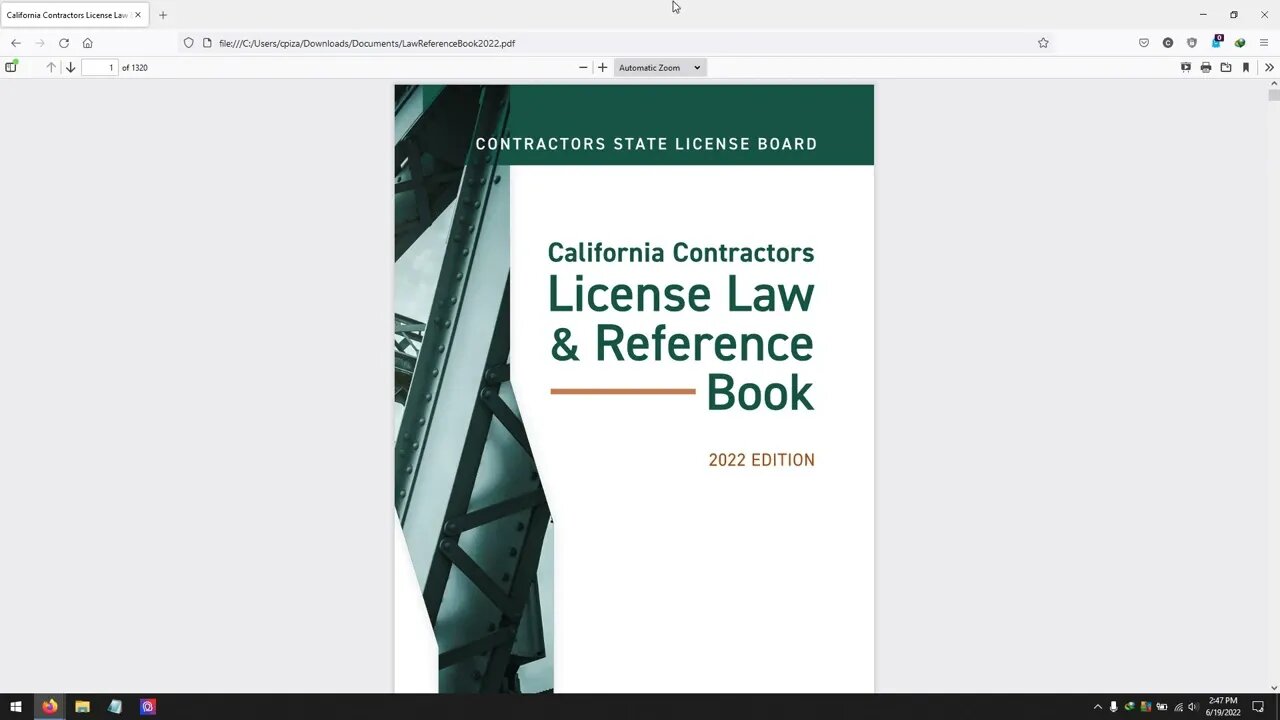The height and width of the screenshot is (720, 1280).
Task: Open battery status in tray
Action: point(1161,707)
